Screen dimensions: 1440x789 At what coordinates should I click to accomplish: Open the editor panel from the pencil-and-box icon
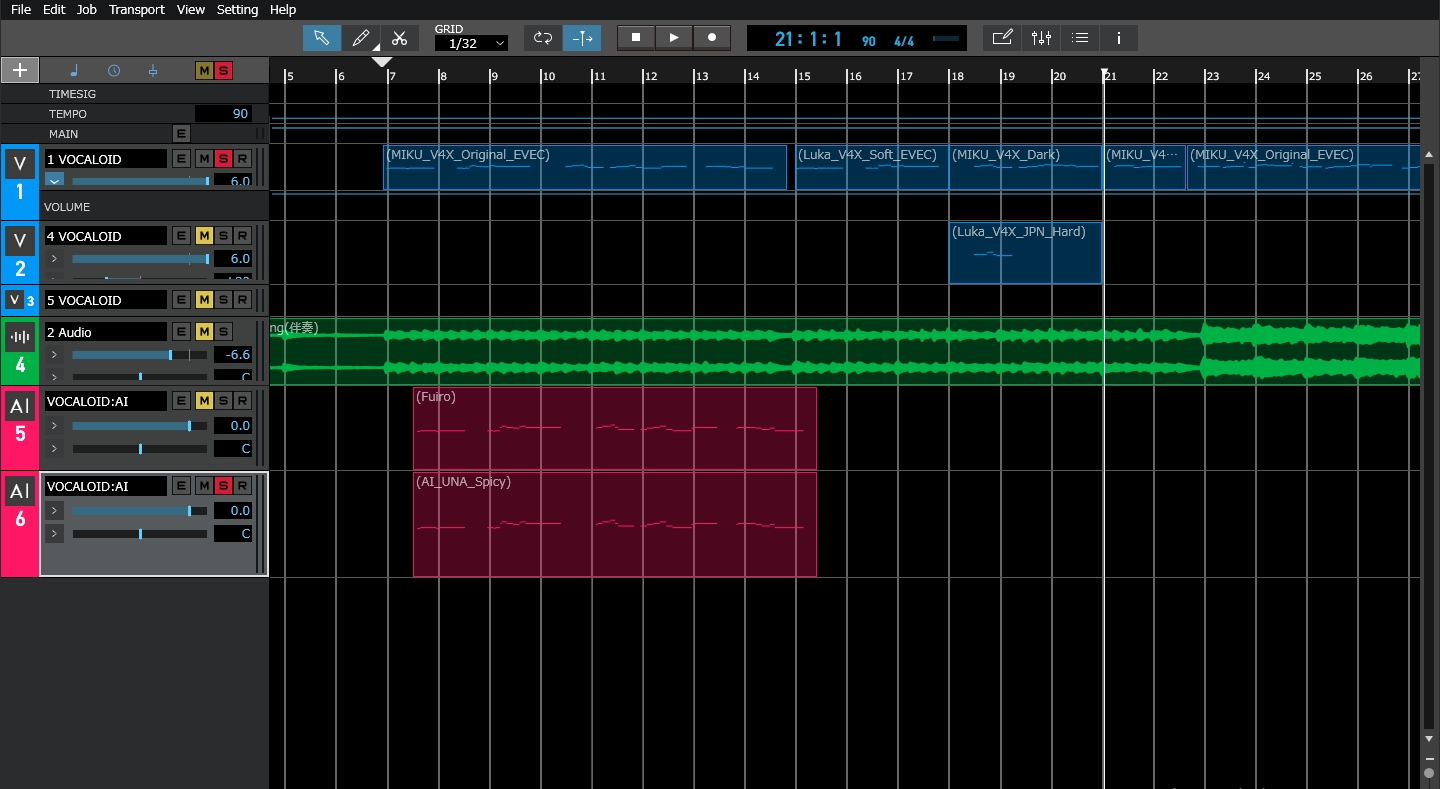(1002, 38)
